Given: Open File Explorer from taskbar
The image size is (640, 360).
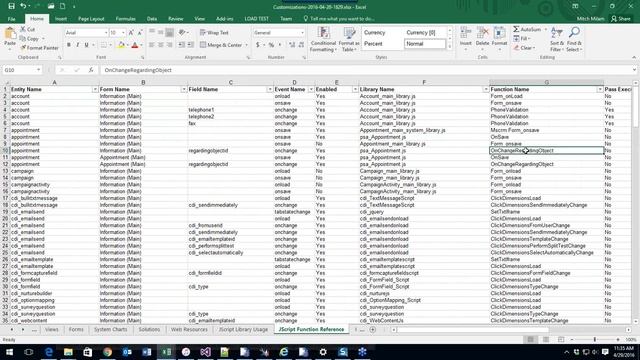Looking at the screenshot, I should point(68,352).
